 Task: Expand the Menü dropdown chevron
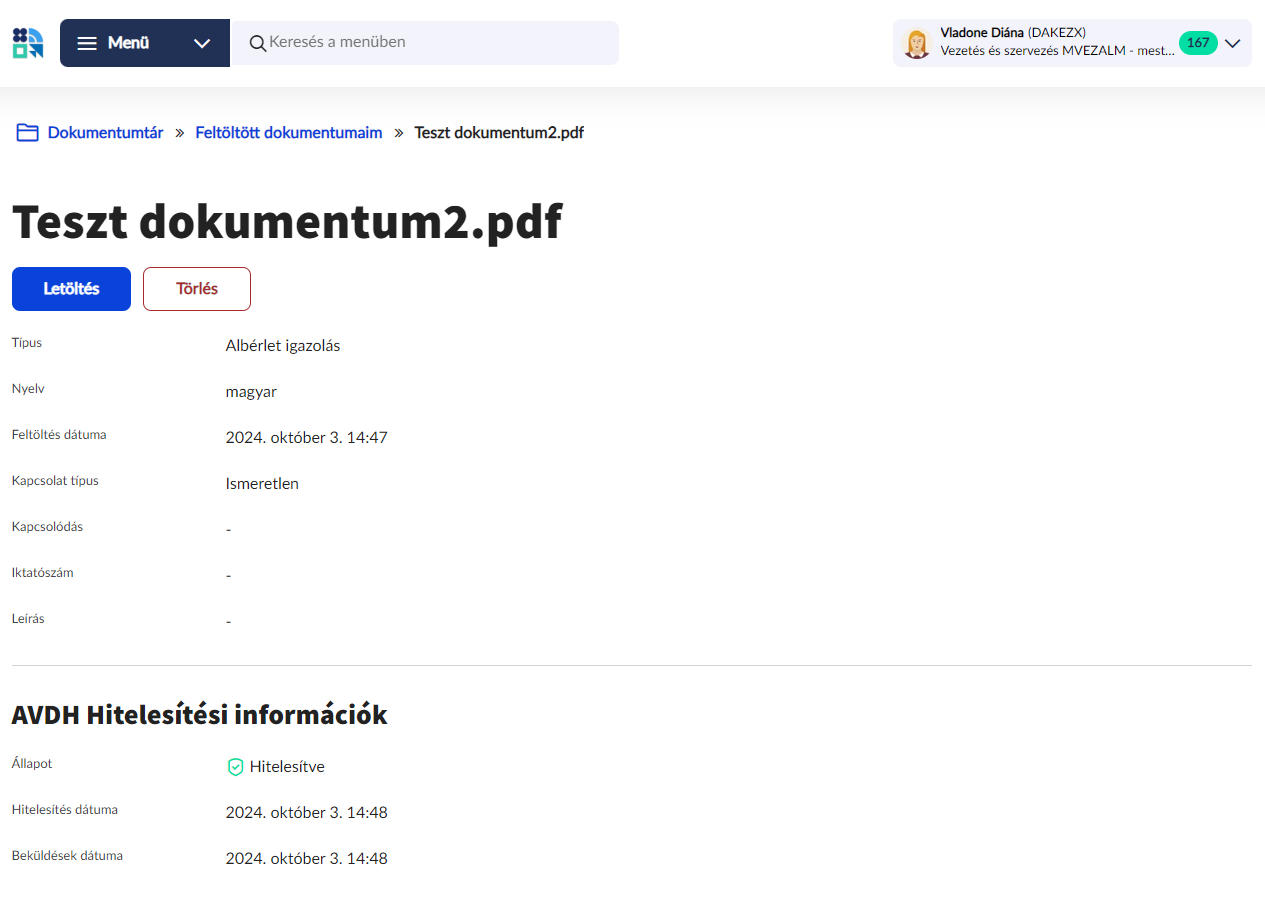click(x=202, y=43)
